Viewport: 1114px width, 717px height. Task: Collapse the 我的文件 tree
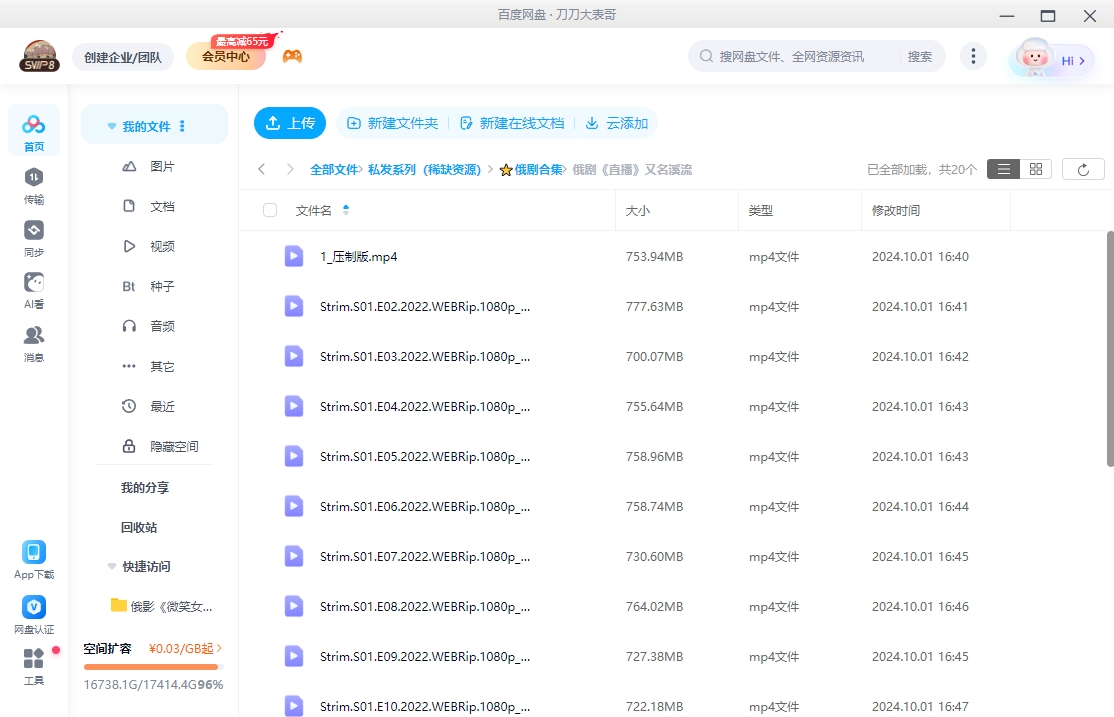click(x=111, y=125)
